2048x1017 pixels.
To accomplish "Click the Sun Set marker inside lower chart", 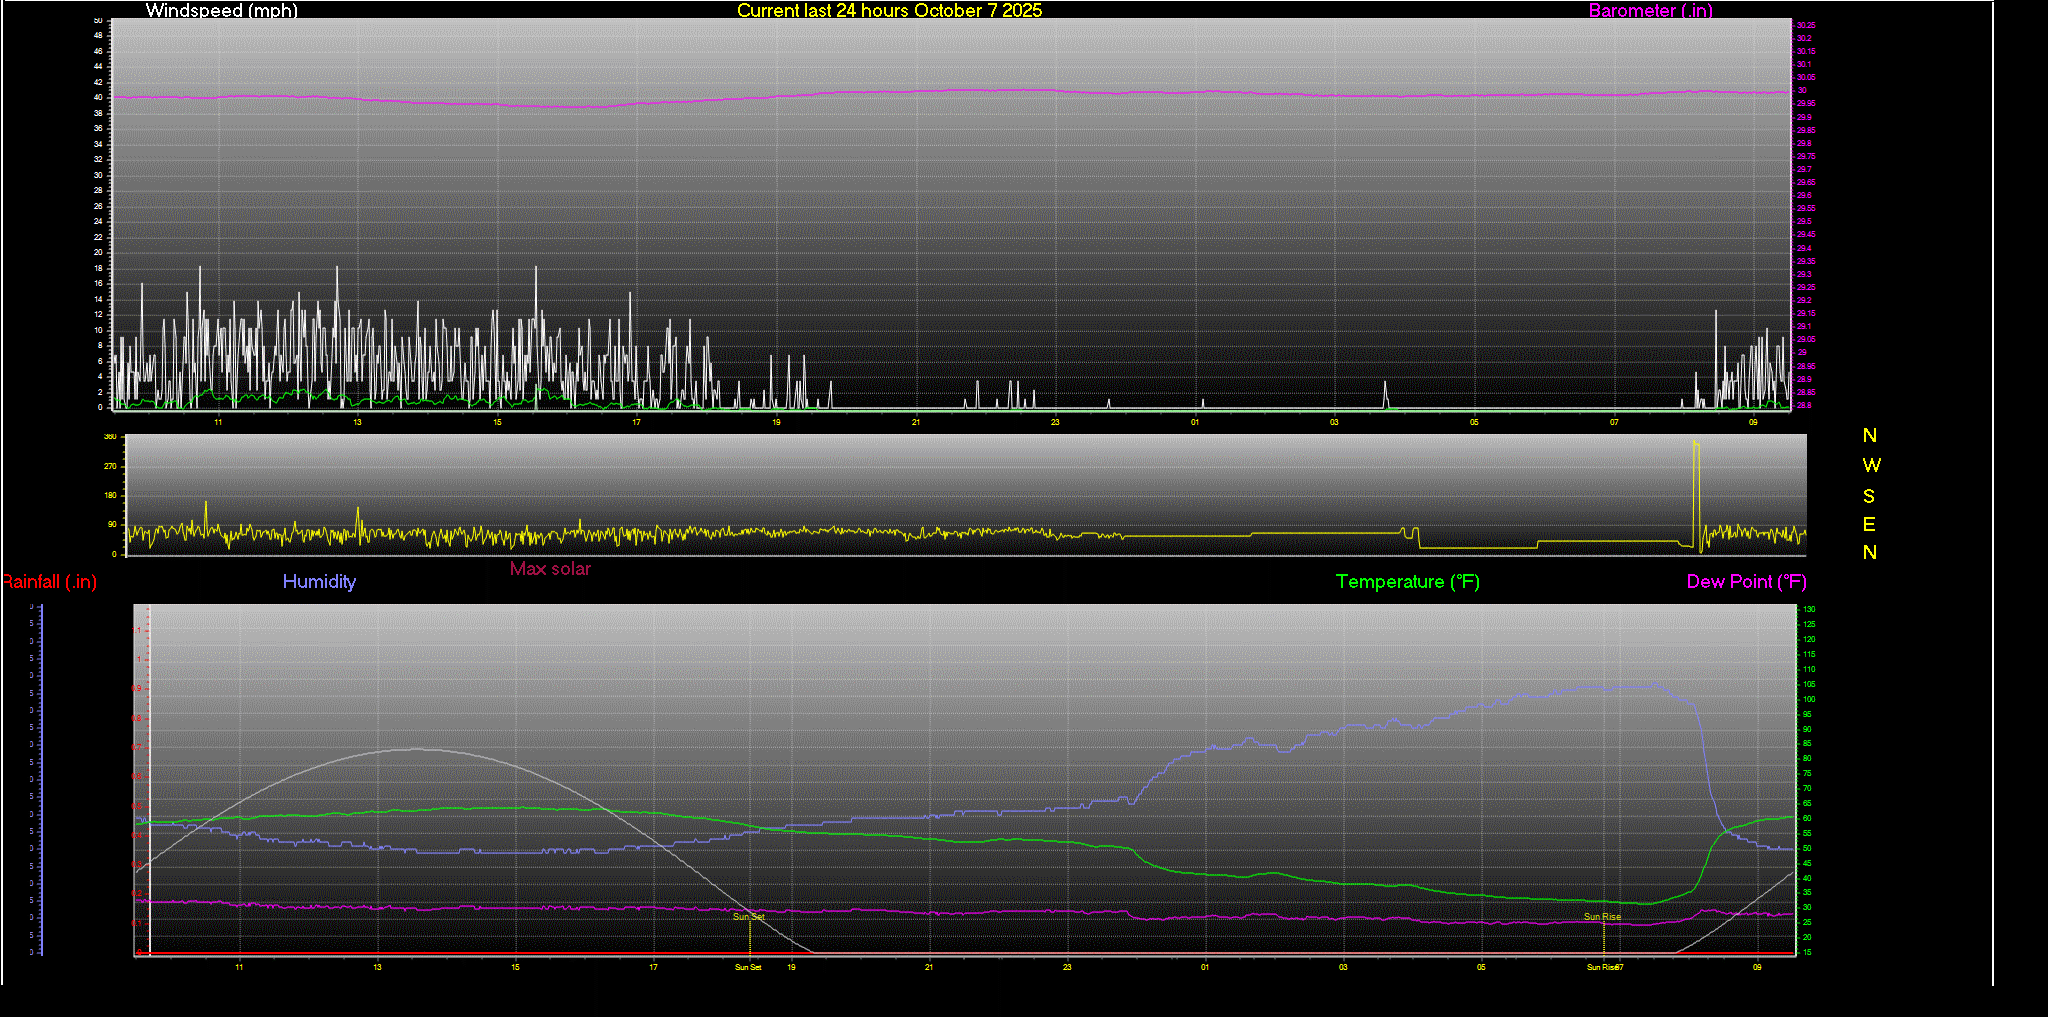I will [x=749, y=917].
